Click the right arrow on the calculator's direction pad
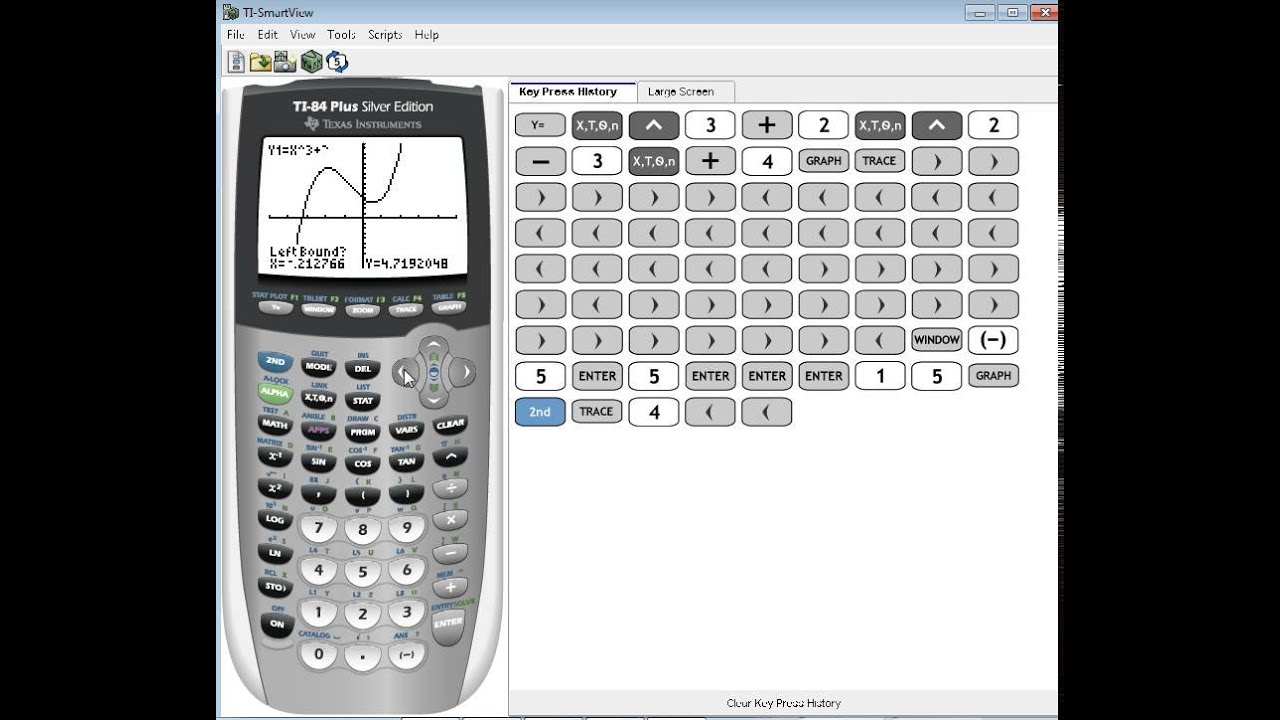The width and height of the screenshot is (1280, 720). (462, 373)
